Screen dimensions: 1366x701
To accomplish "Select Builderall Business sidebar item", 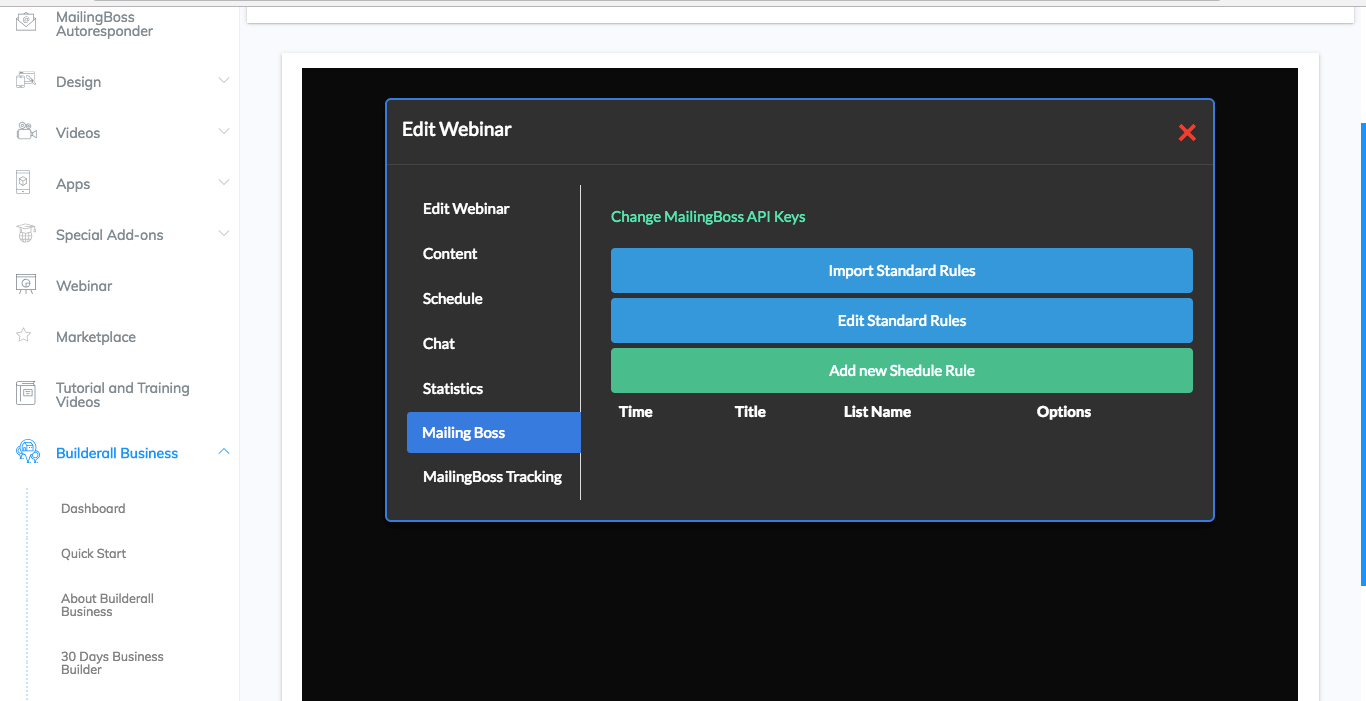I will 117,453.
